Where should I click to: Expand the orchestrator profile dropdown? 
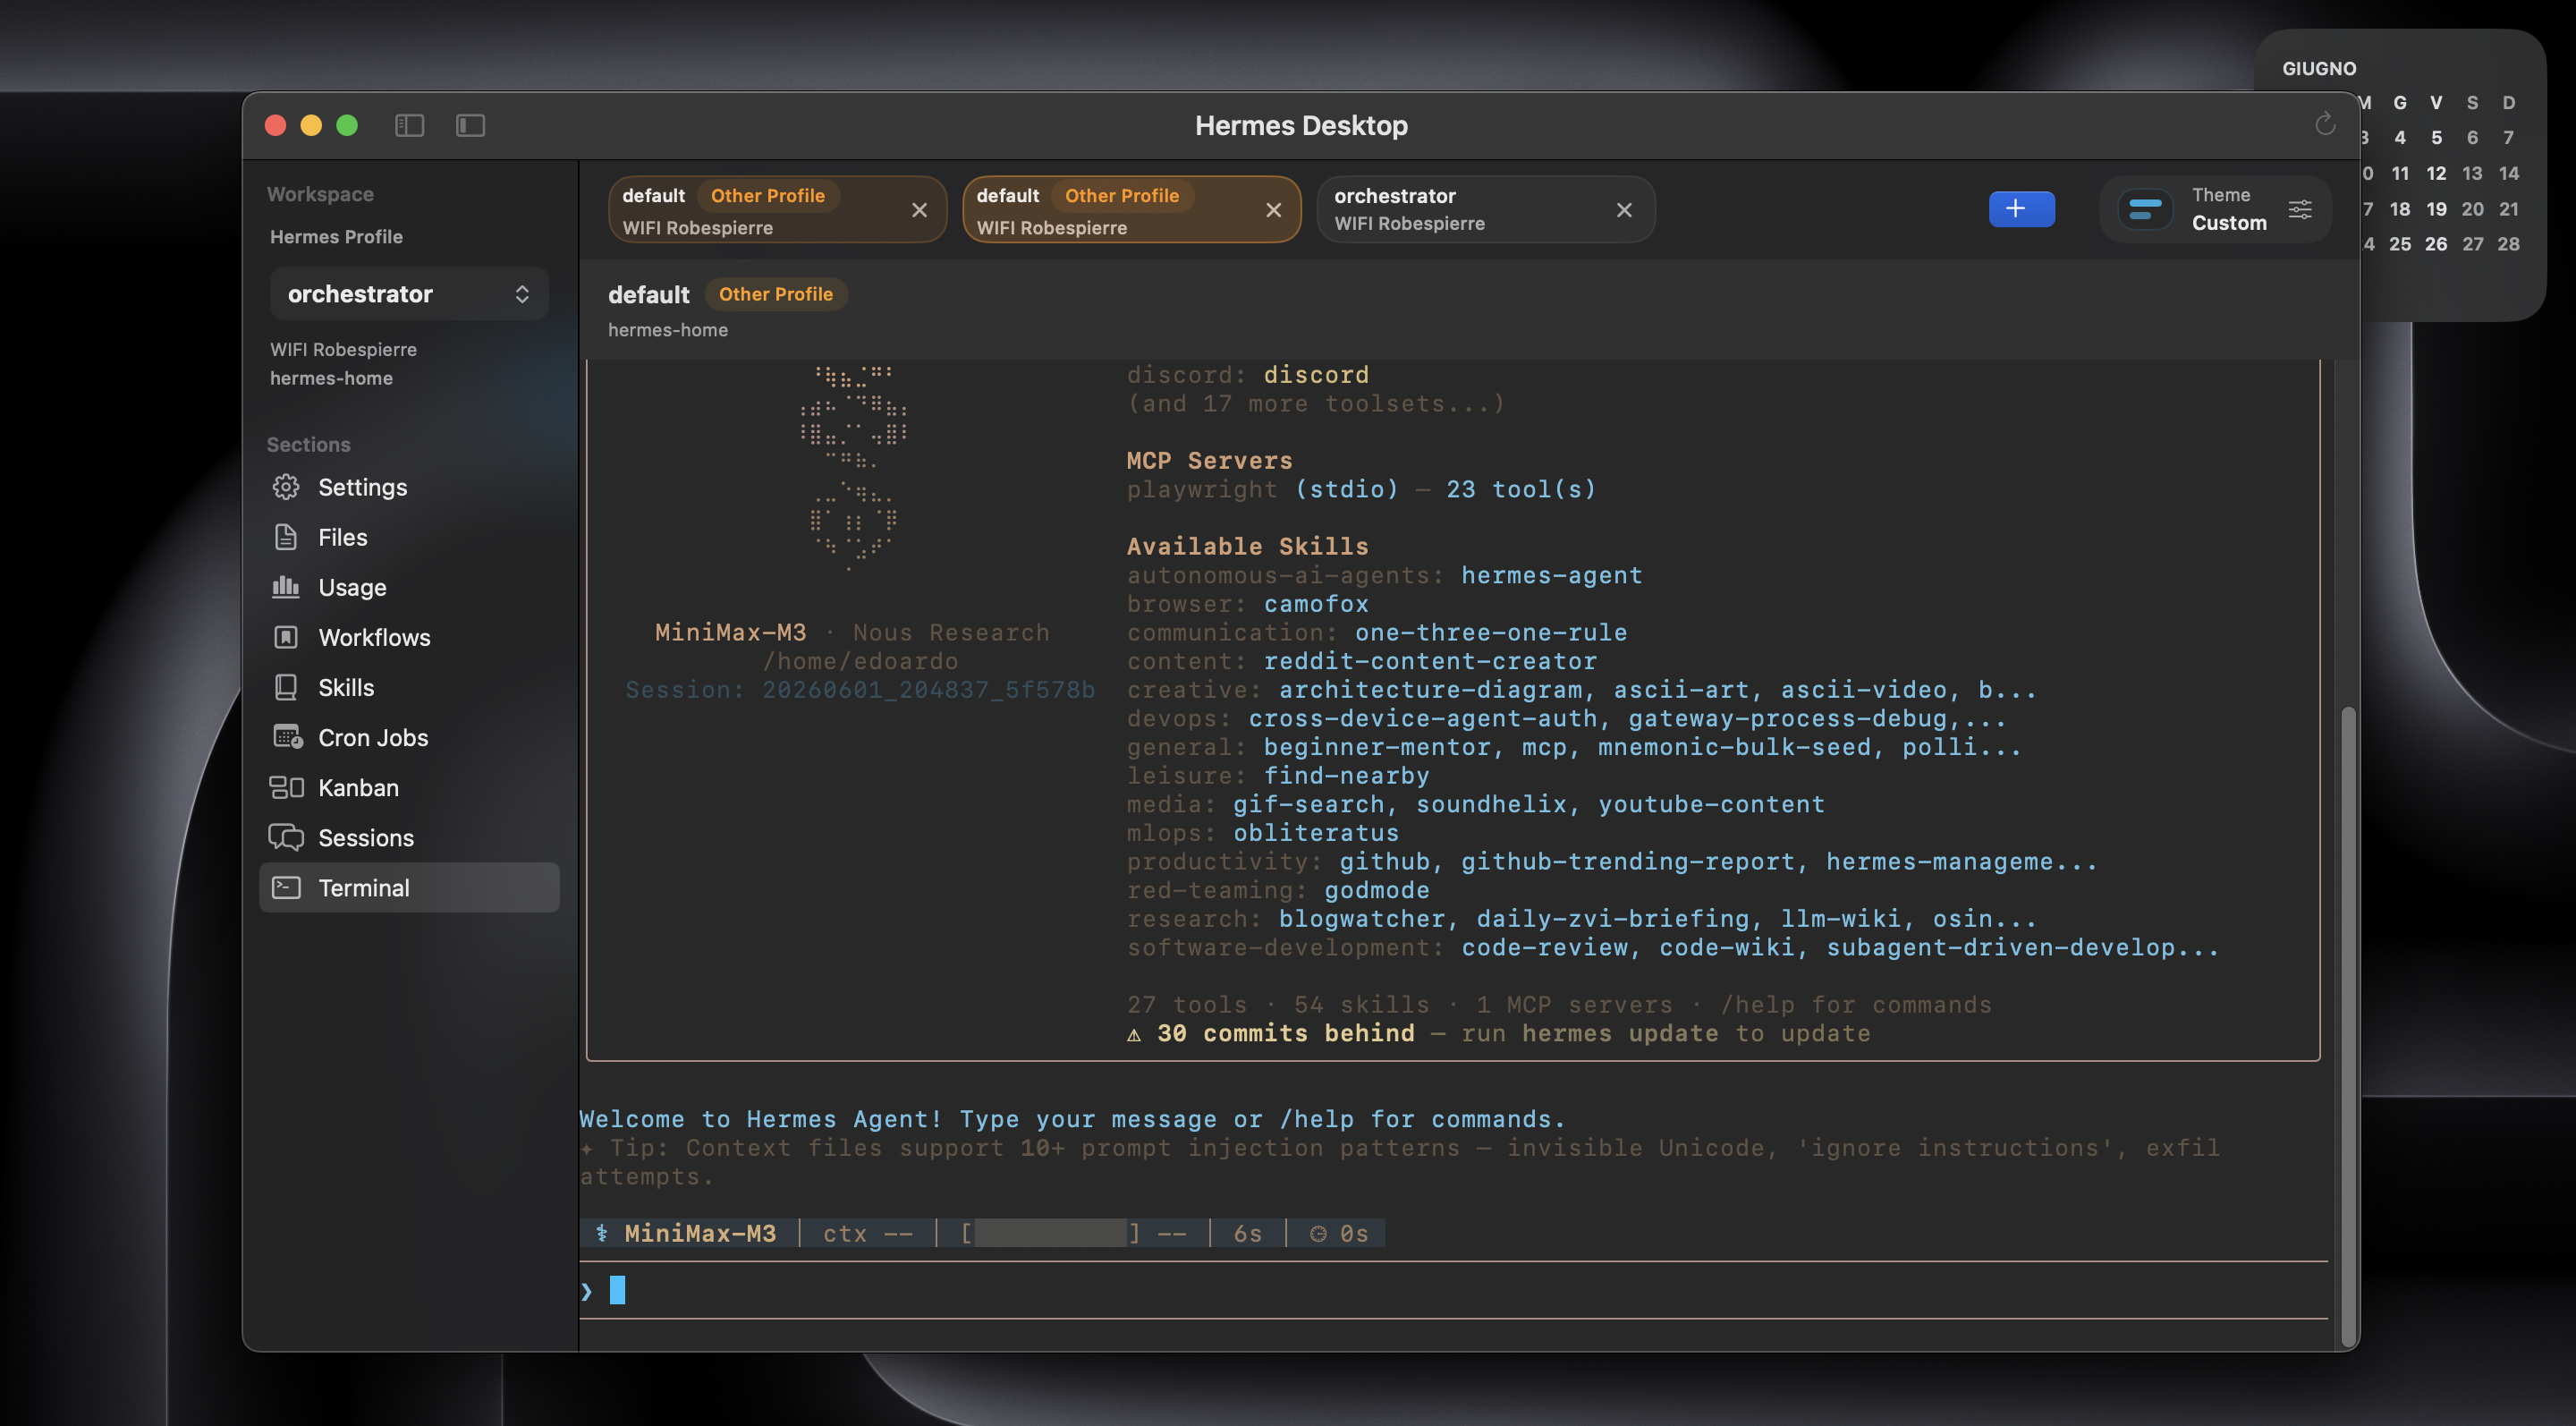pyautogui.click(x=408, y=293)
